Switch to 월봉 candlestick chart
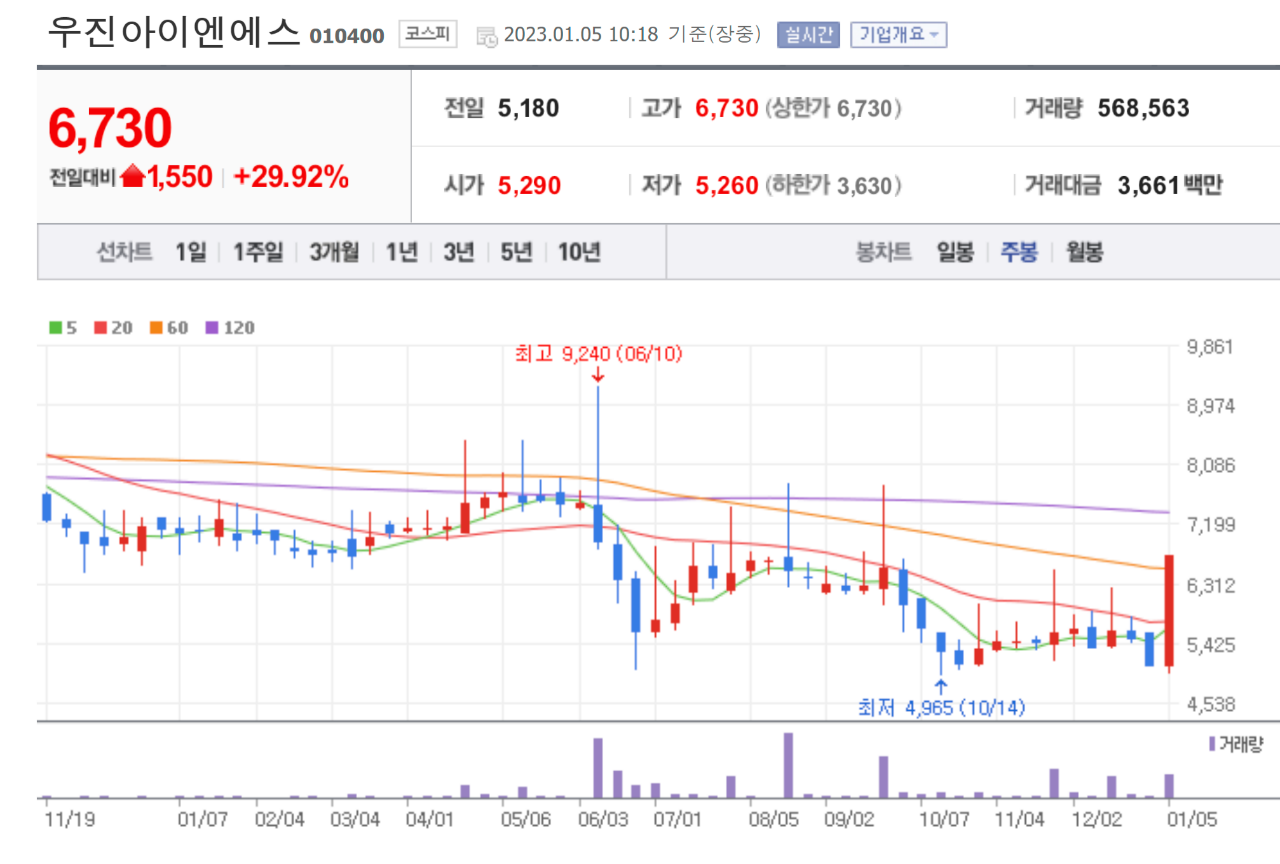Image resolution: width=1280 pixels, height=864 pixels. (1084, 252)
